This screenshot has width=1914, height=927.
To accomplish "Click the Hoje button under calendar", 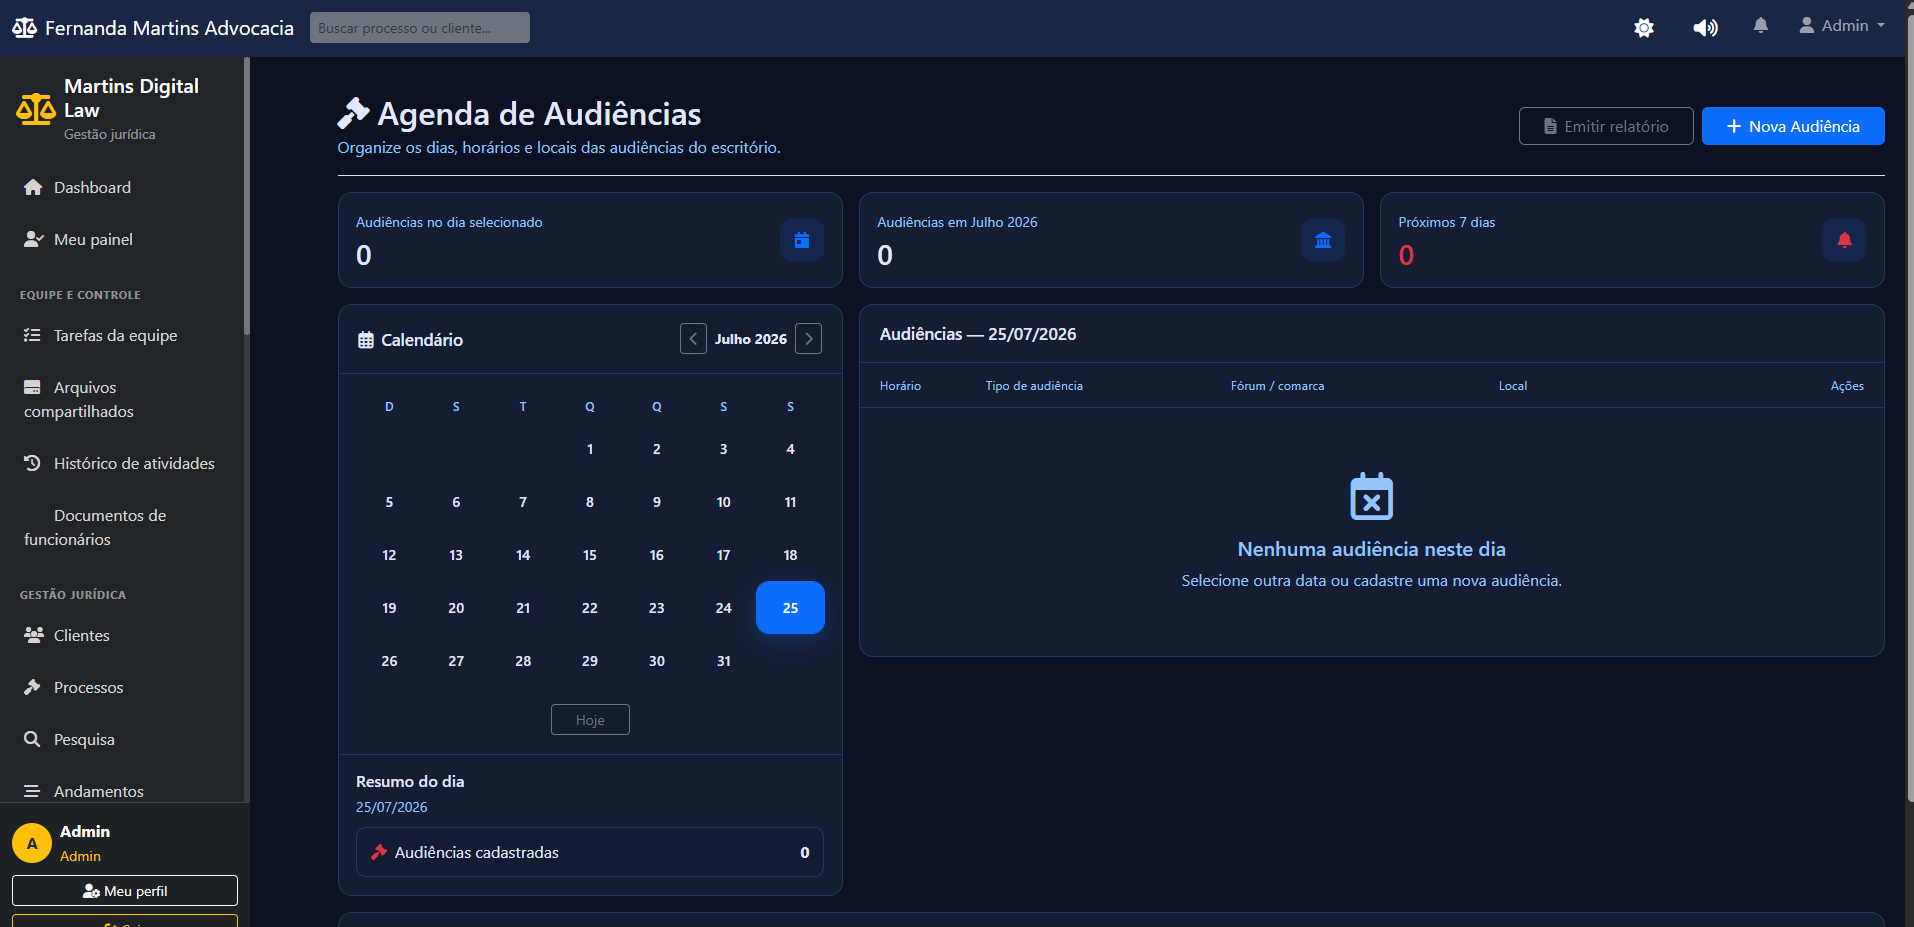I will coord(590,720).
